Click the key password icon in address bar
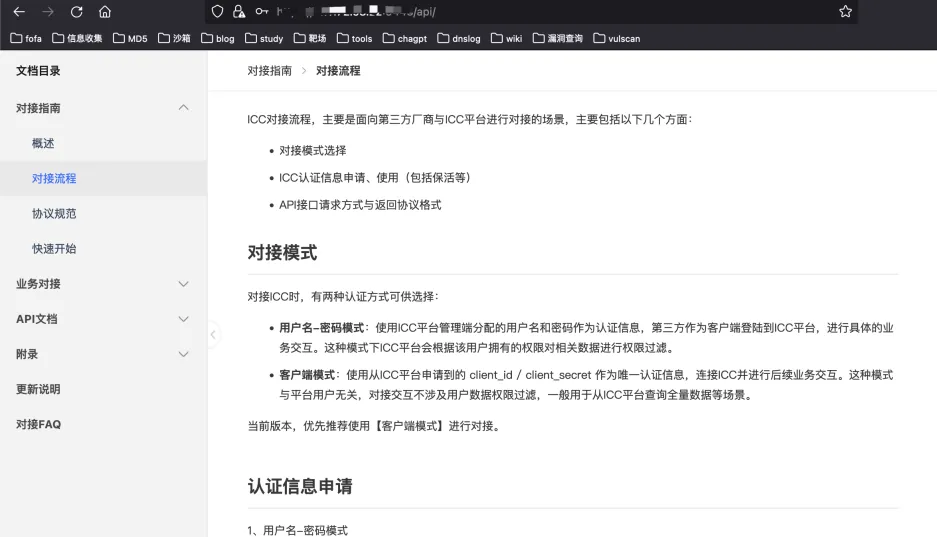The height and width of the screenshot is (537, 937). click(x=262, y=11)
